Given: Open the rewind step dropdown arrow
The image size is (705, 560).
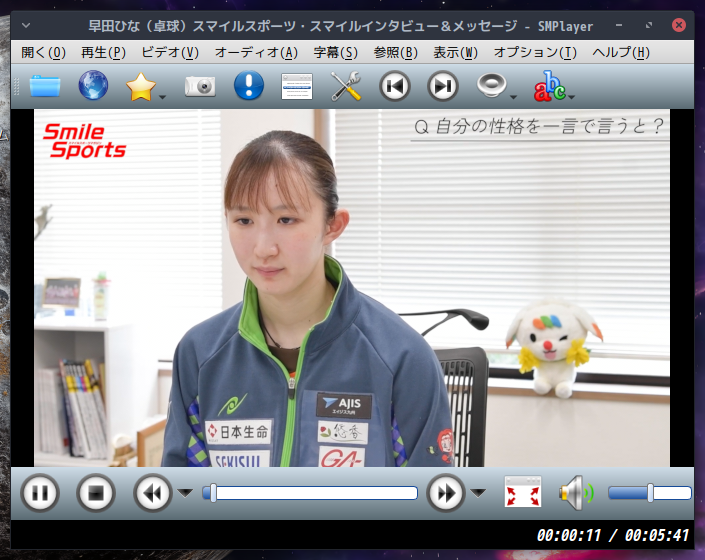Looking at the screenshot, I should click(185, 493).
